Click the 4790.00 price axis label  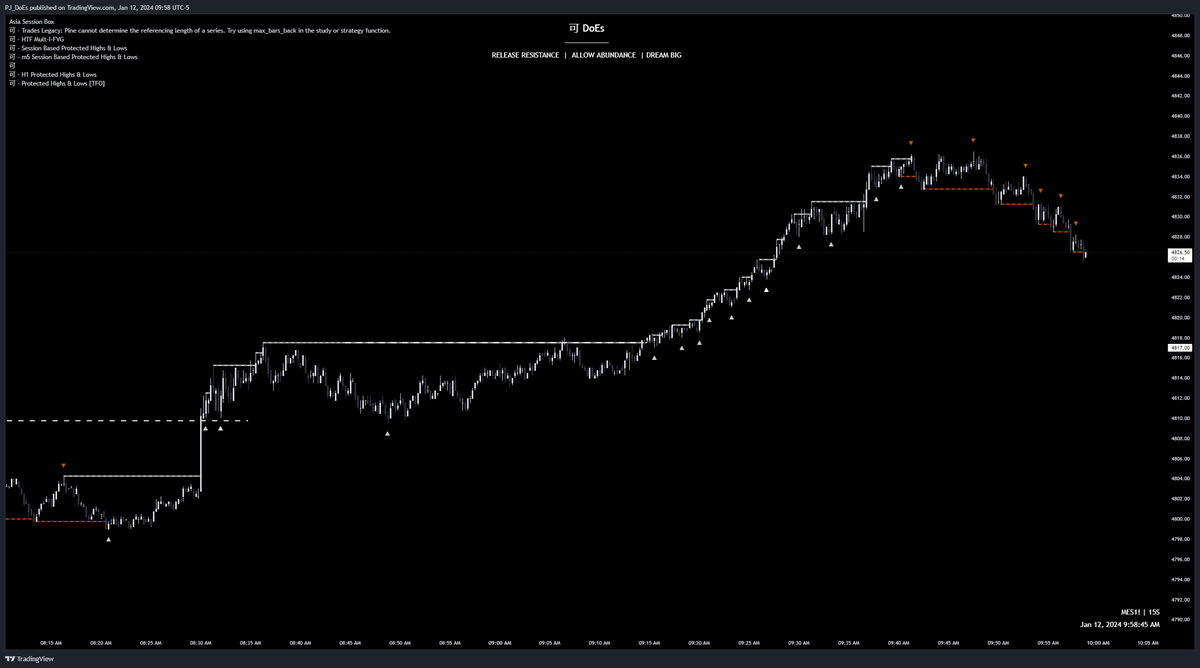(x=1179, y=620)
